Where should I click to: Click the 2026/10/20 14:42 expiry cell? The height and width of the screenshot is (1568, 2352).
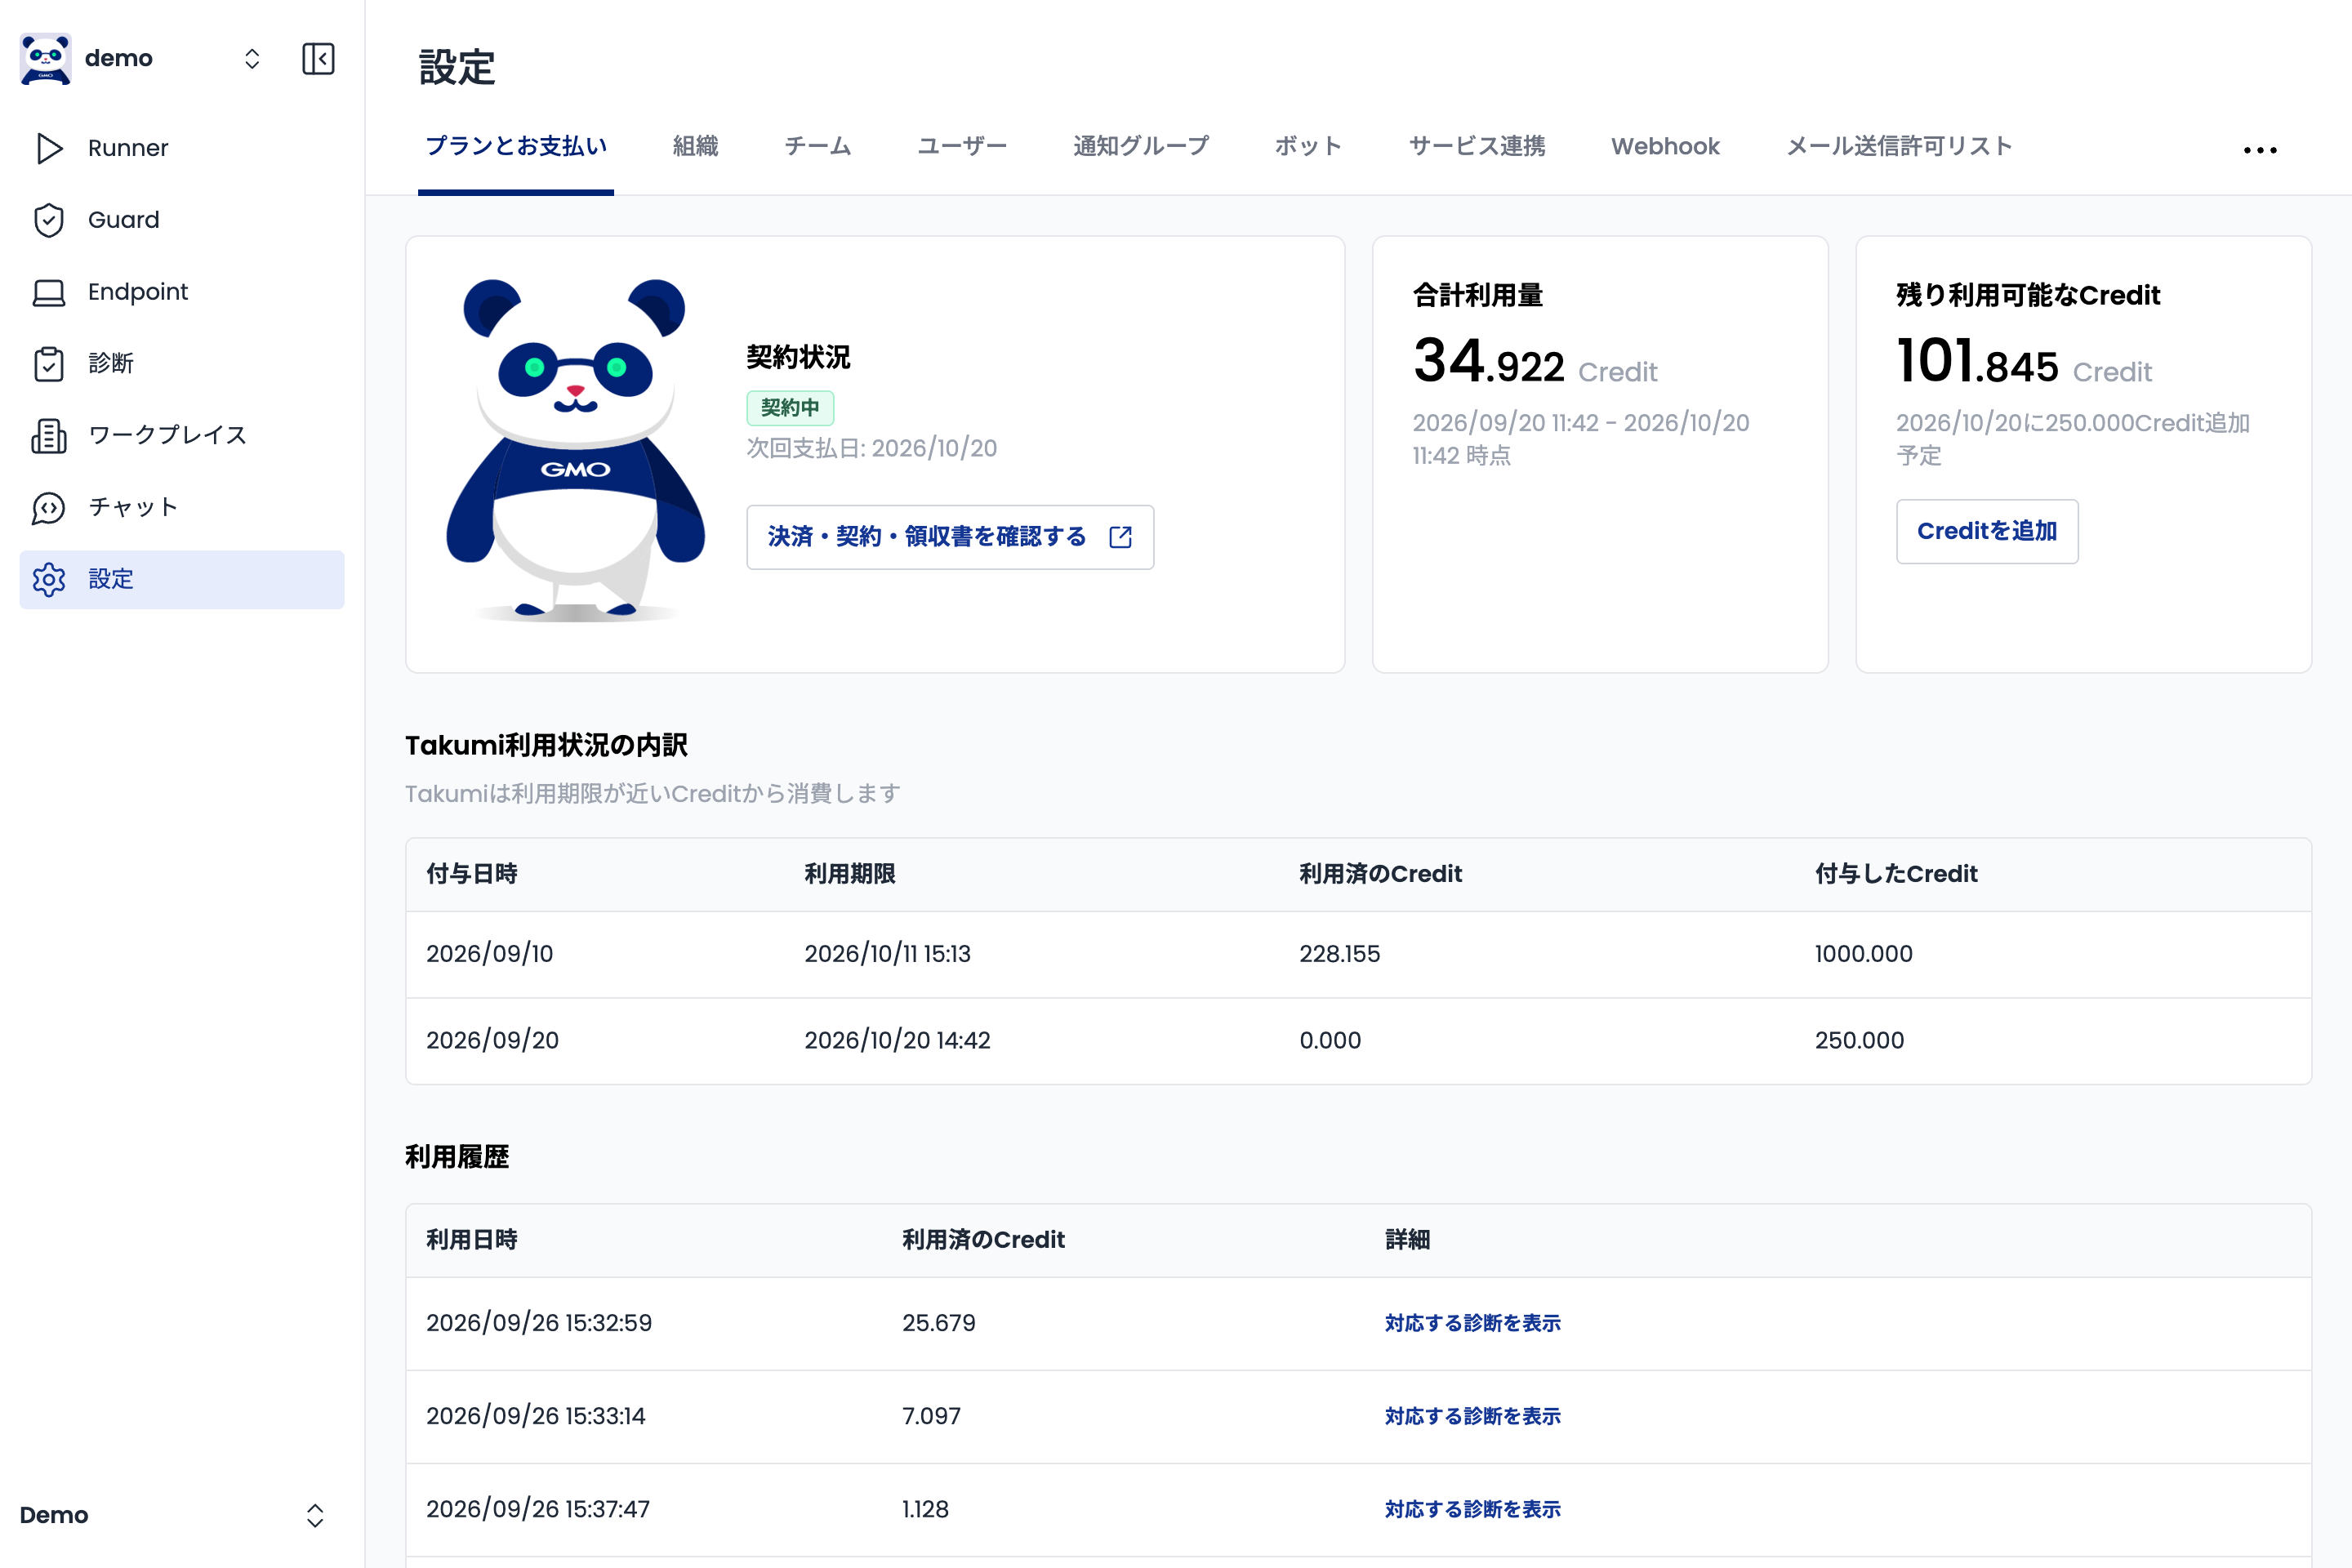(x=897, y=1040)
